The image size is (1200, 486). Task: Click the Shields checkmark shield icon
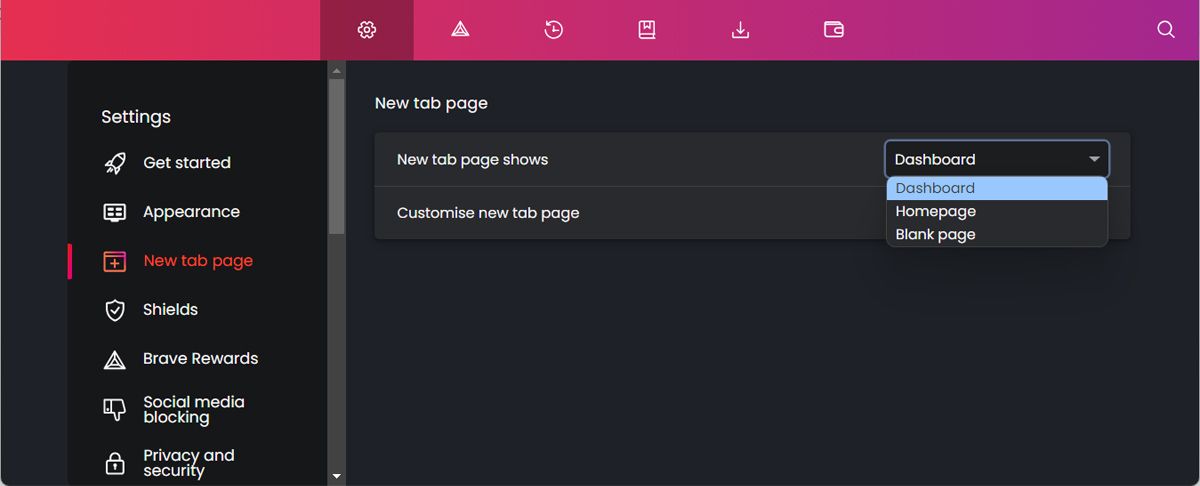[x=115, y=310]
